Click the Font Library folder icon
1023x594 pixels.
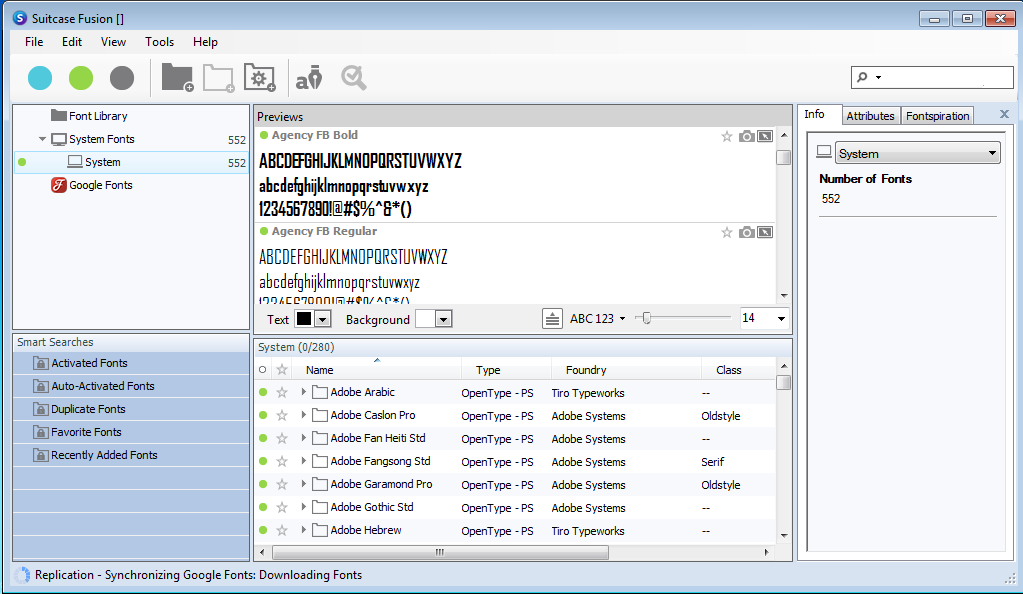59,116
